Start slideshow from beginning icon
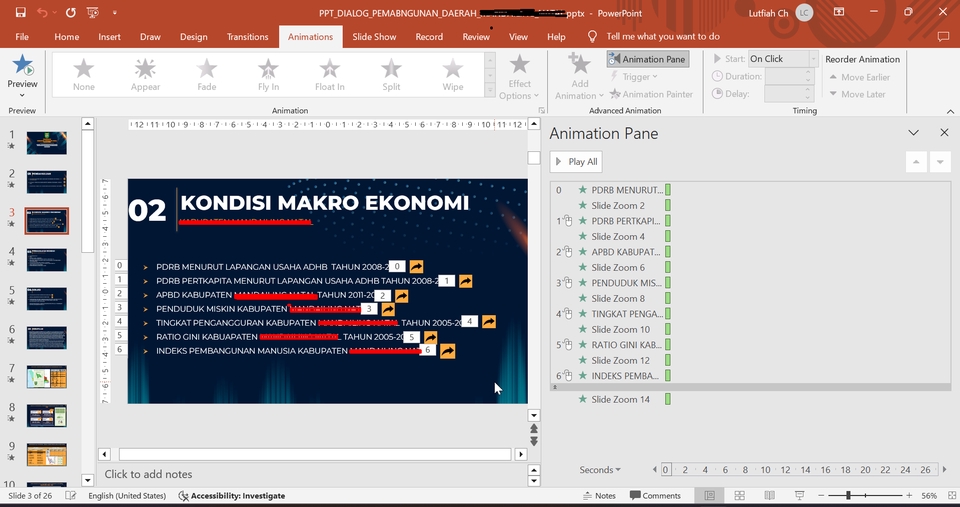The image size is (960, 507). [x=92, y=12]
